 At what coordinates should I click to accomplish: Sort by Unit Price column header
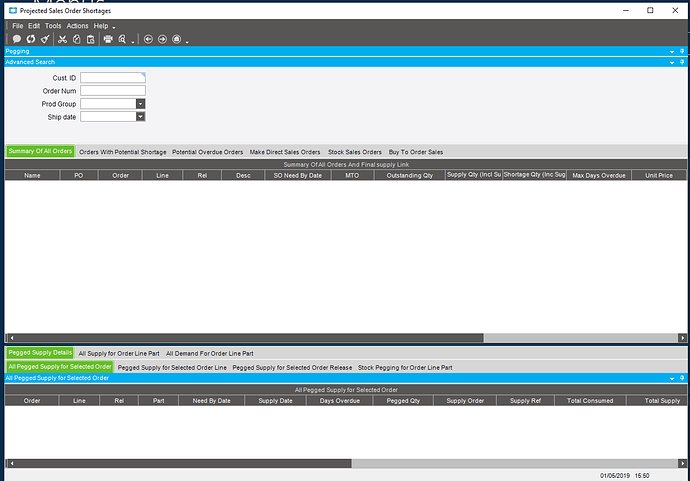click(x=659, y=175)
